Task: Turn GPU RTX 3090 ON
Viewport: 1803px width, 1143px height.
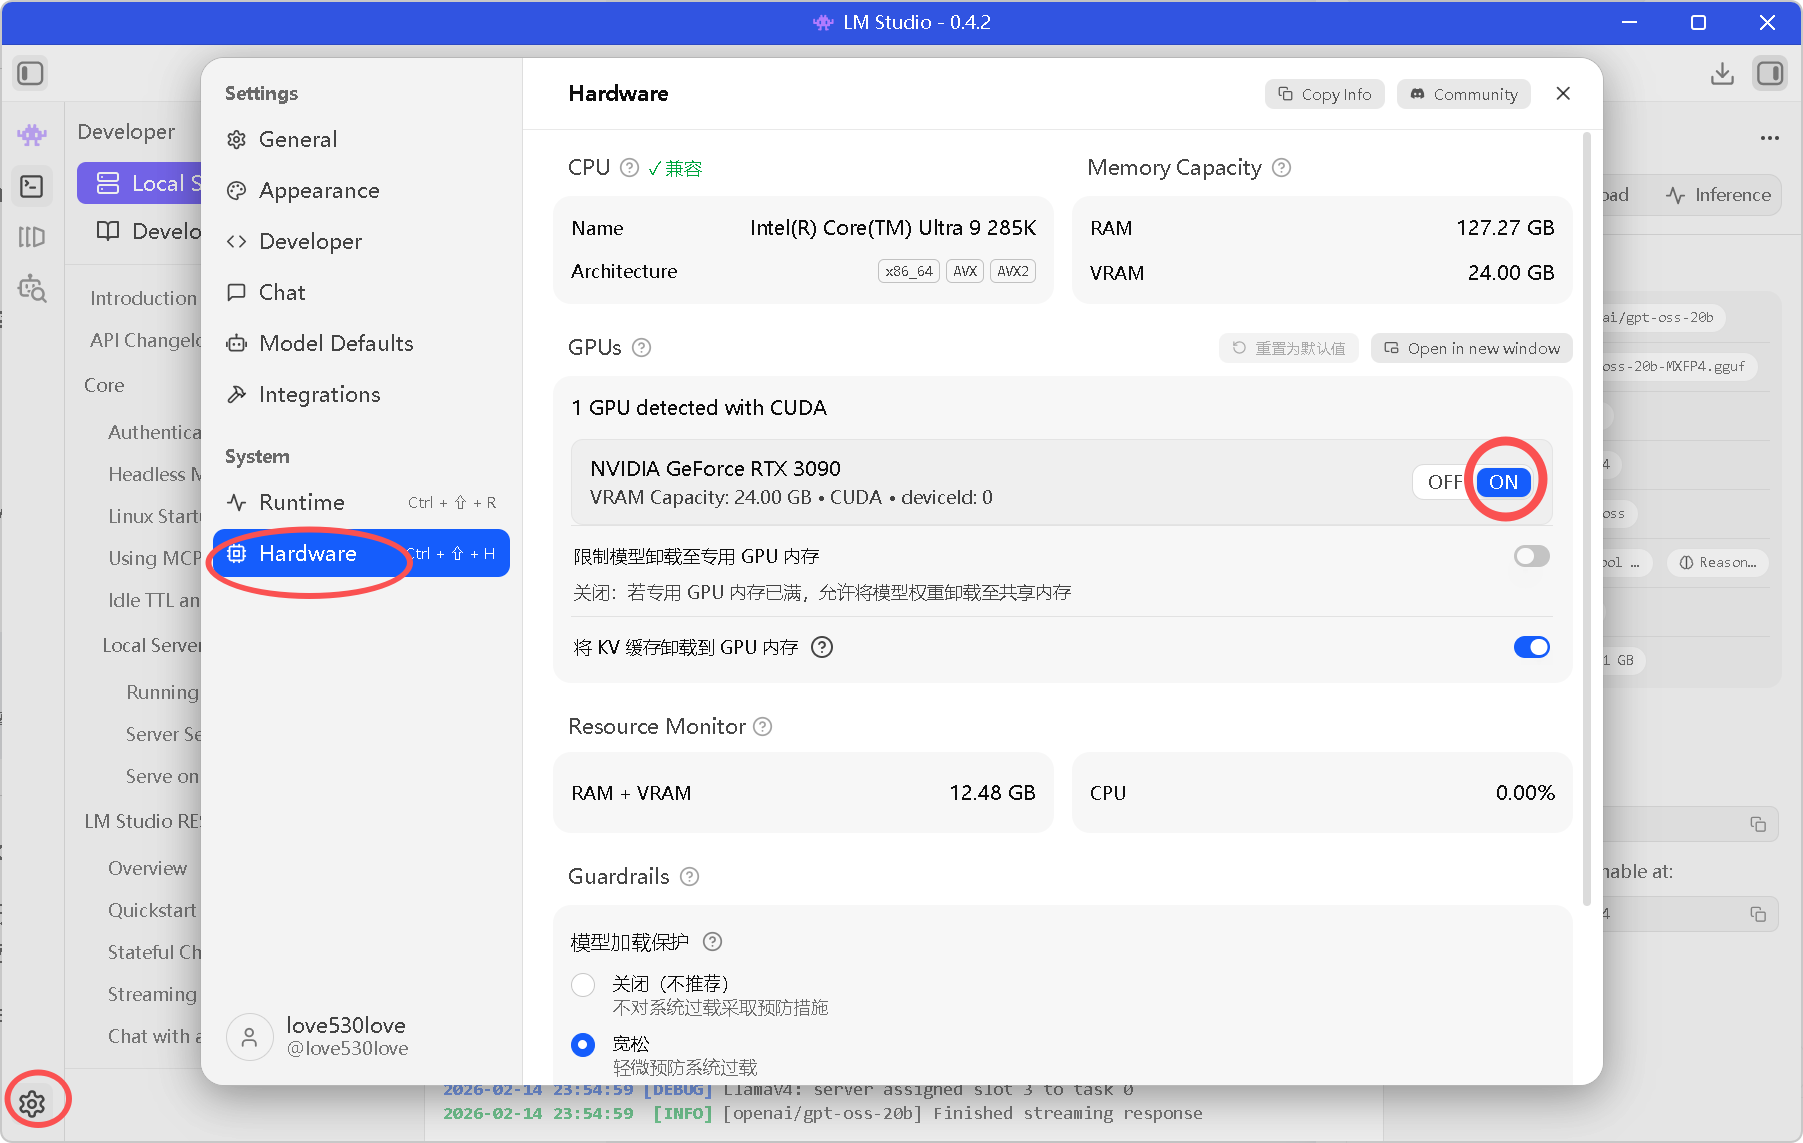Action: [x=1503, y=483]
